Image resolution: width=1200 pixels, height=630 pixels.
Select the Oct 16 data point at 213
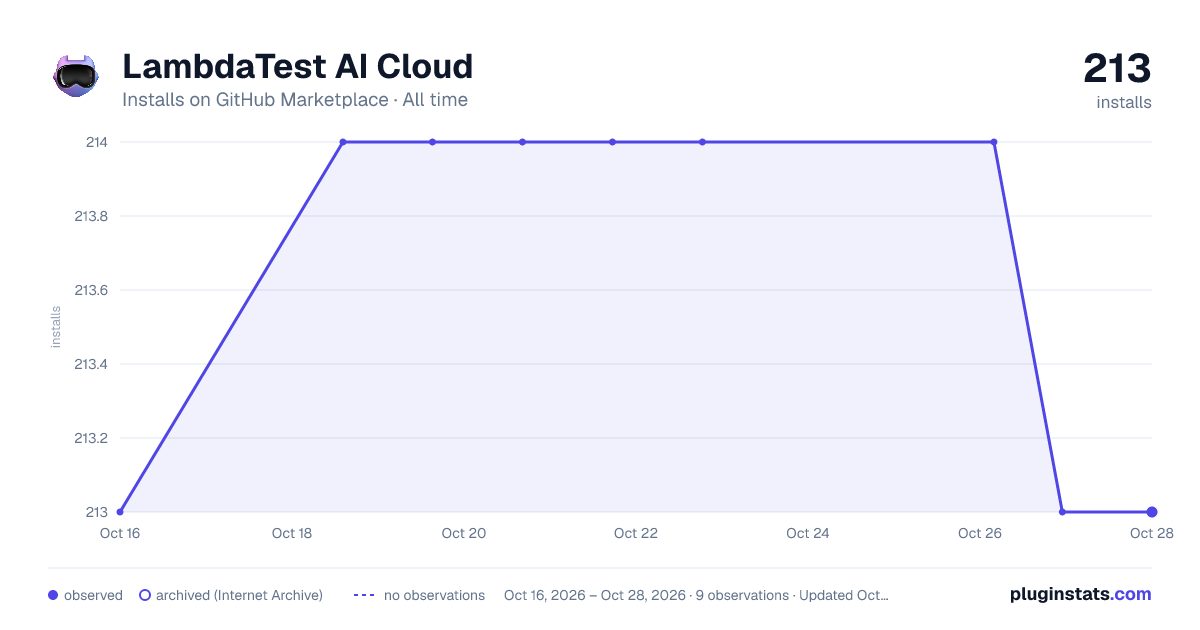point(120,512)
